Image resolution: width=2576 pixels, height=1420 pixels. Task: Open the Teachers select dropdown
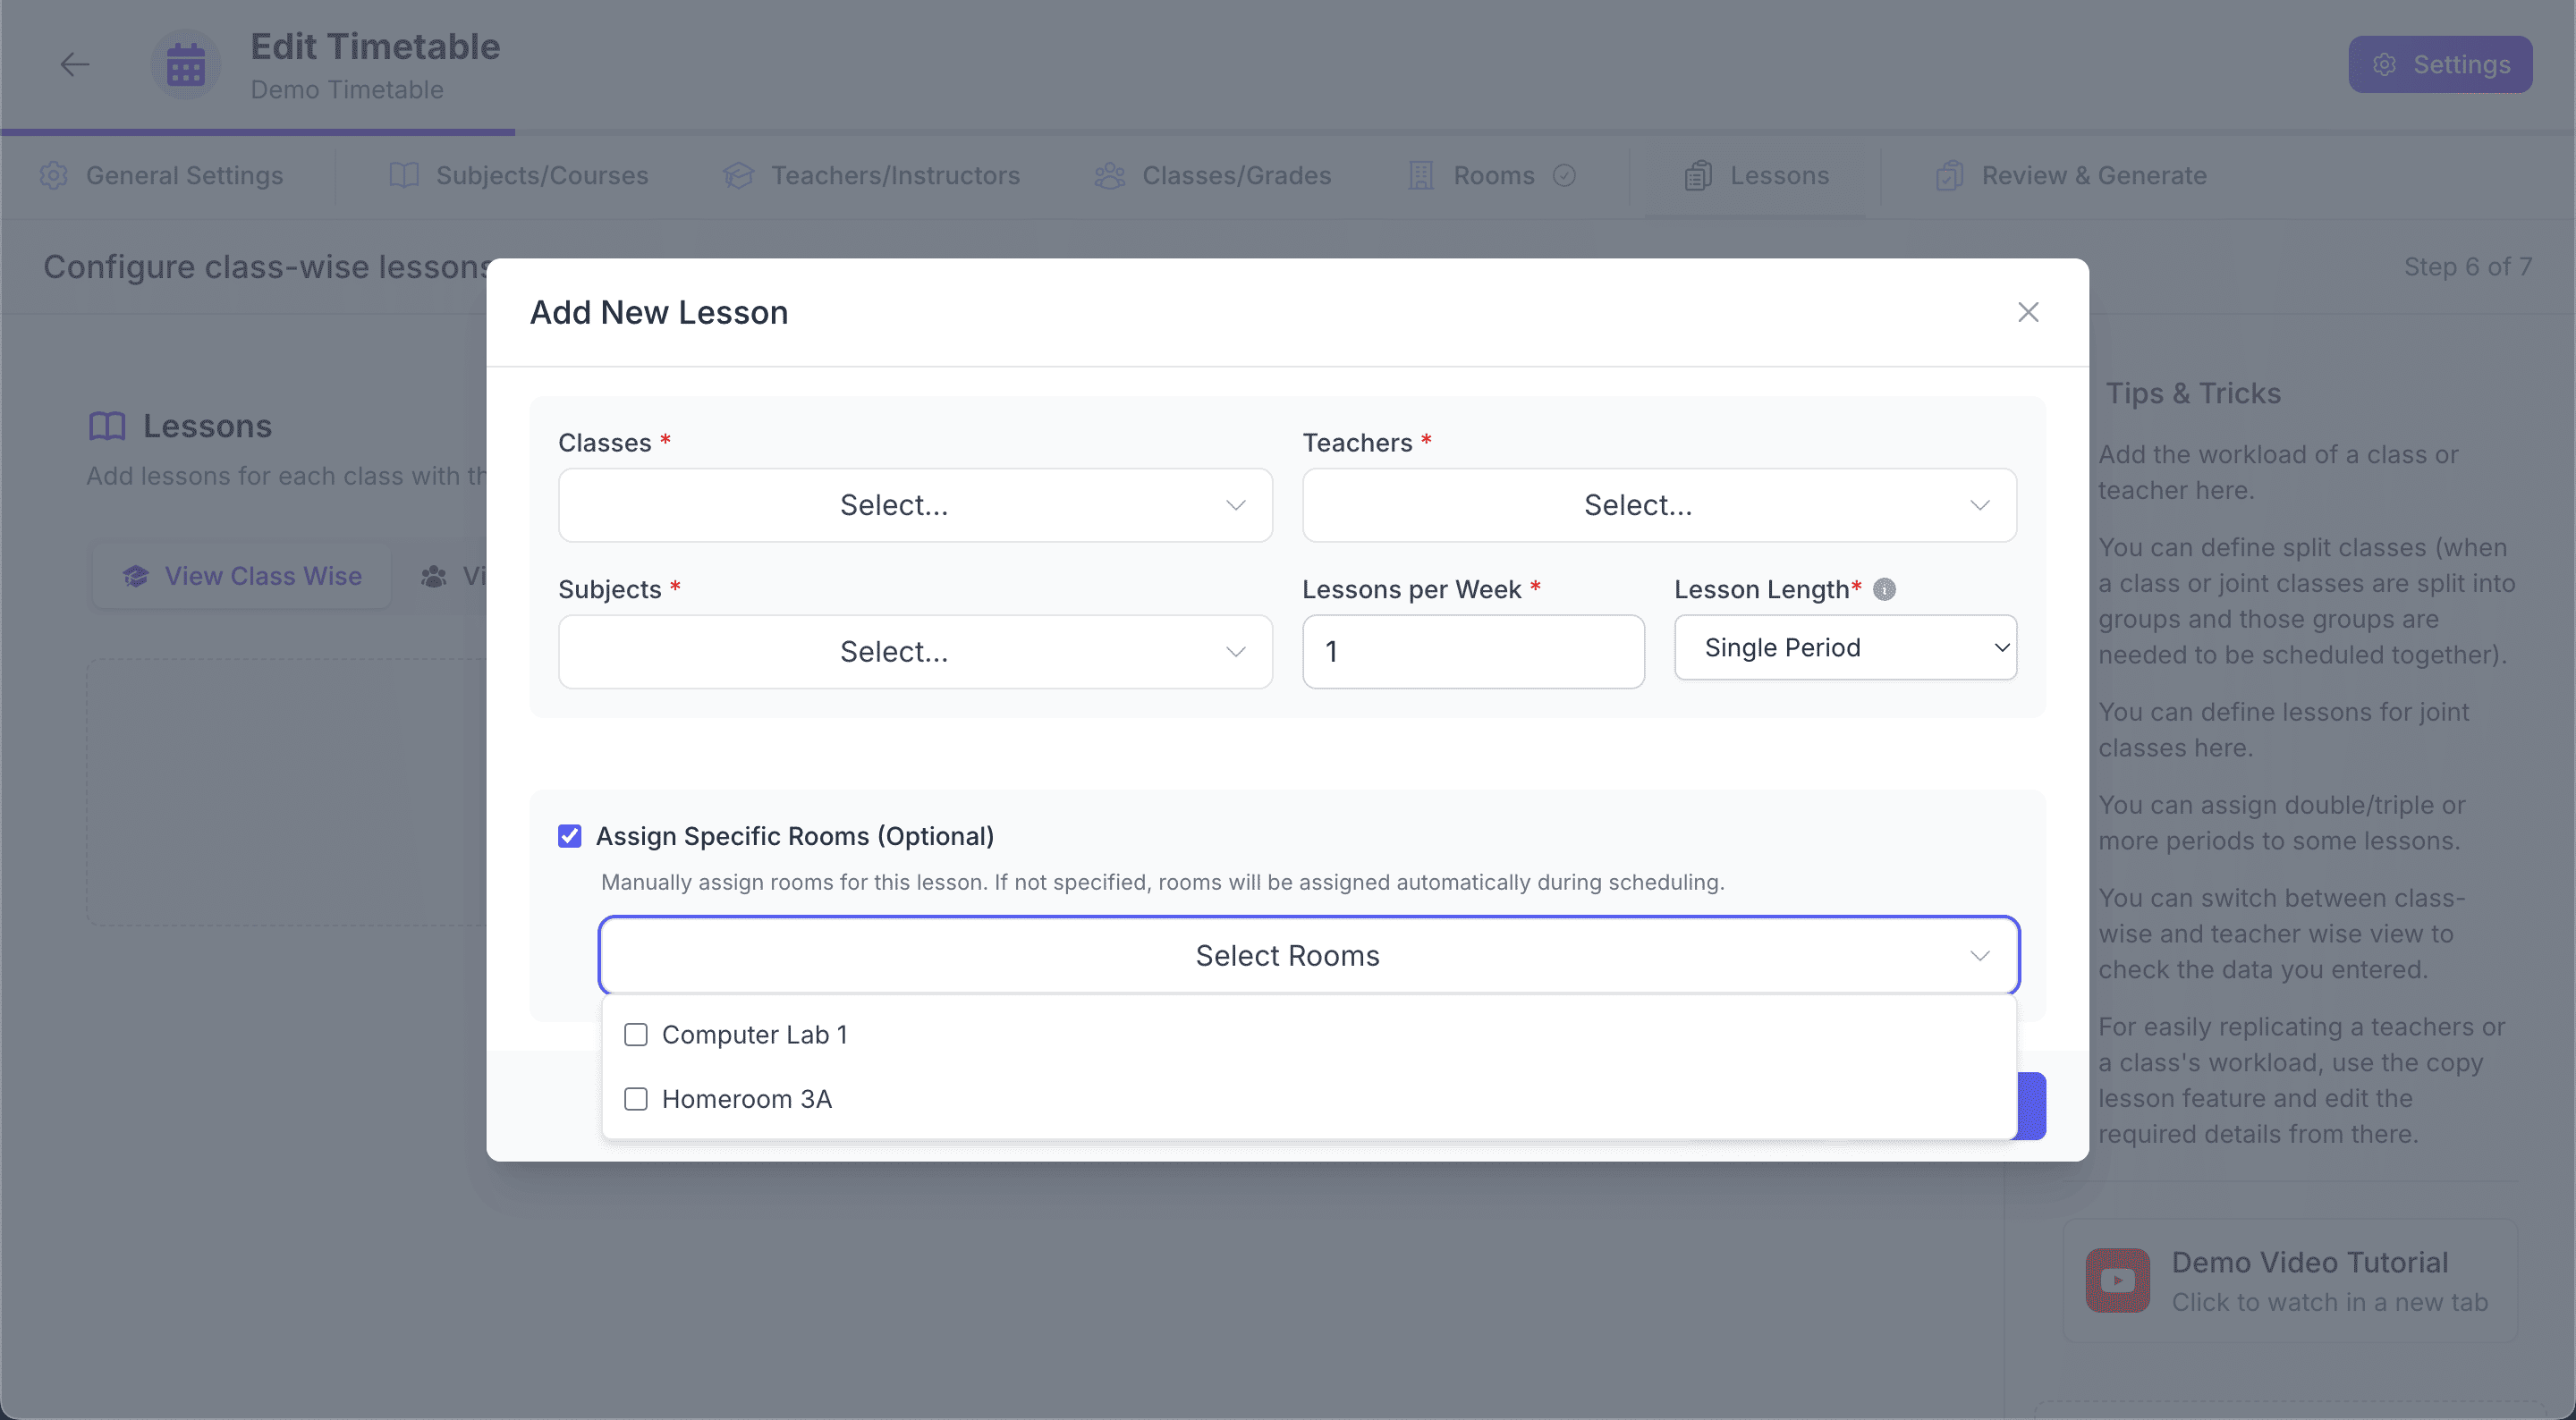point(1659,505)
